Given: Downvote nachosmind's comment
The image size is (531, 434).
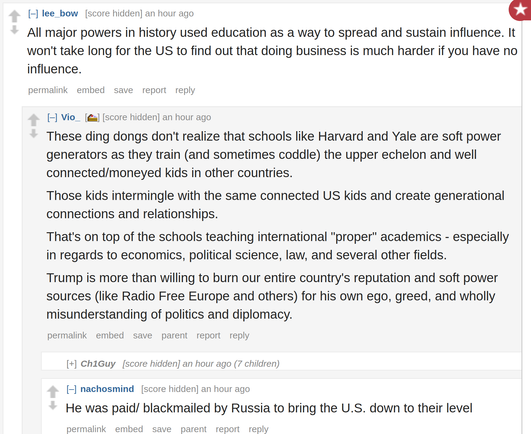Looking at the screenshot, I should click(53, 405).
